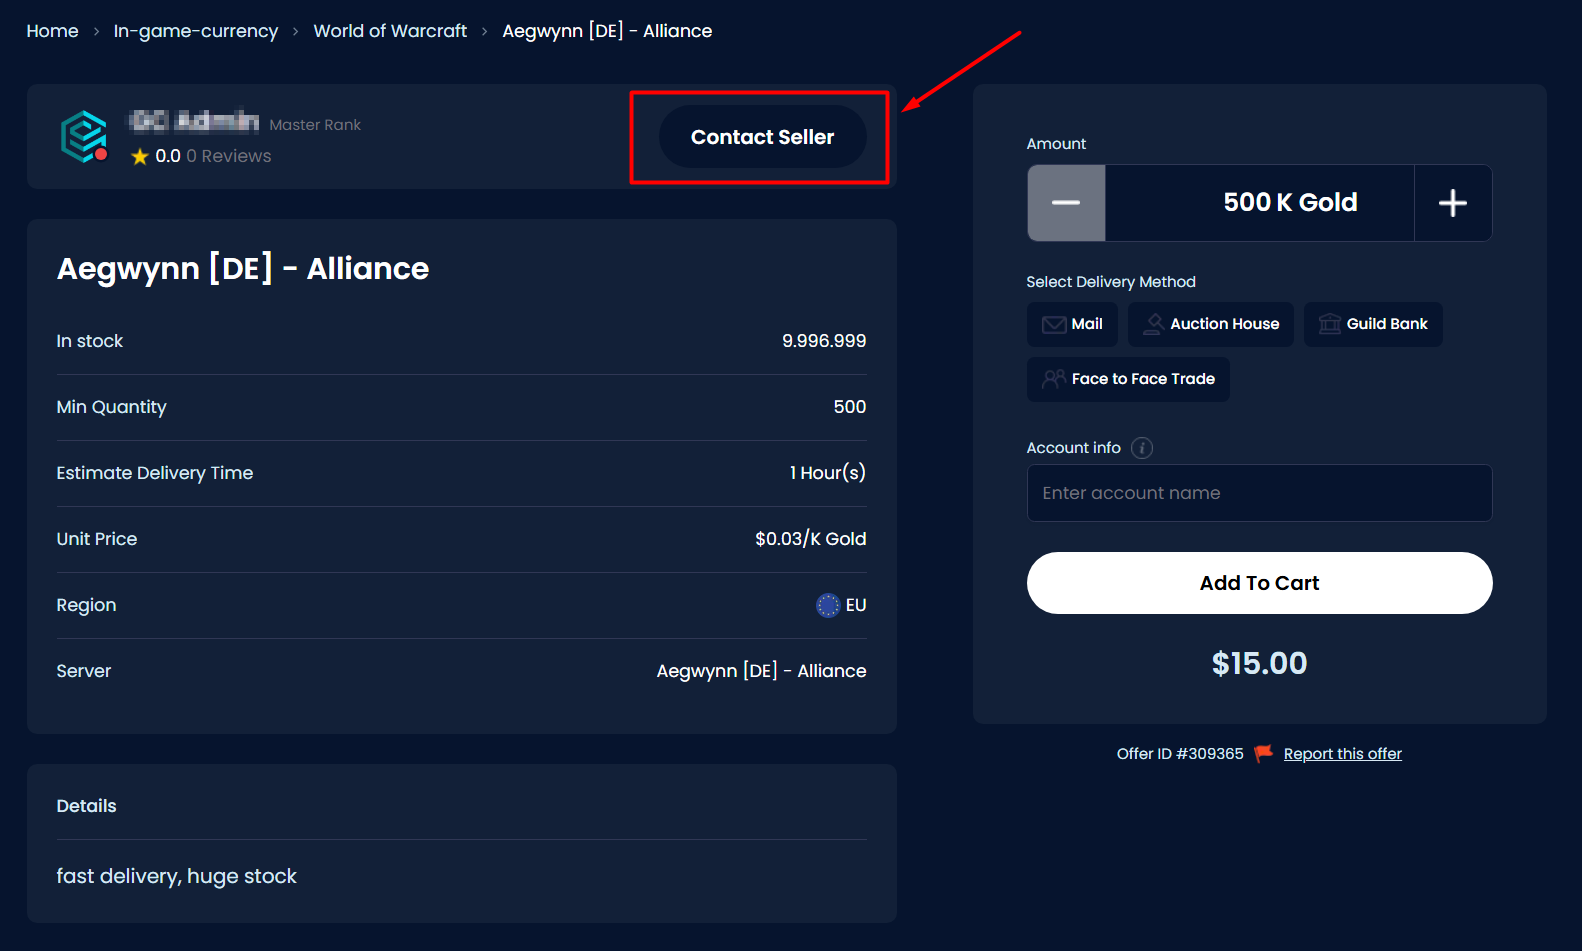Click the Account info tooltip icon
Viewport: 1582px width, 951px height.
[1141, 448]
